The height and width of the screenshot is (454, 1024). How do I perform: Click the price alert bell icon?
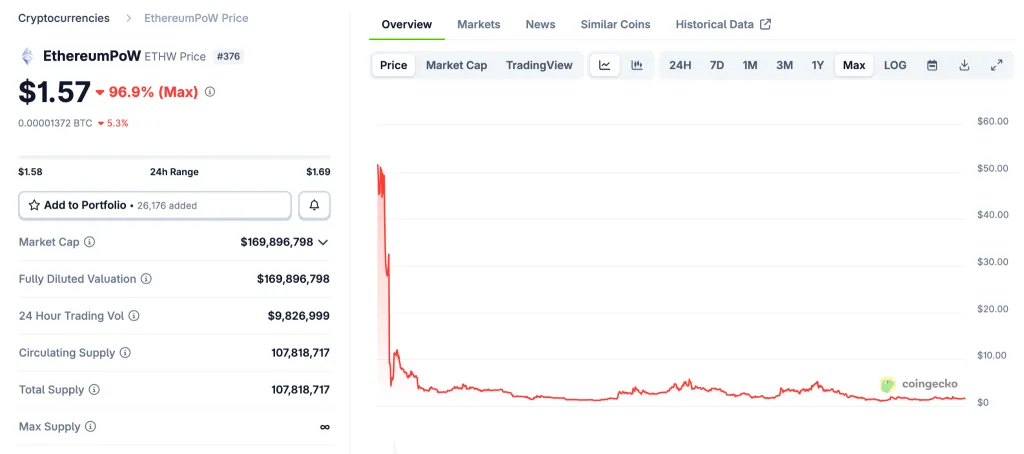314,205
